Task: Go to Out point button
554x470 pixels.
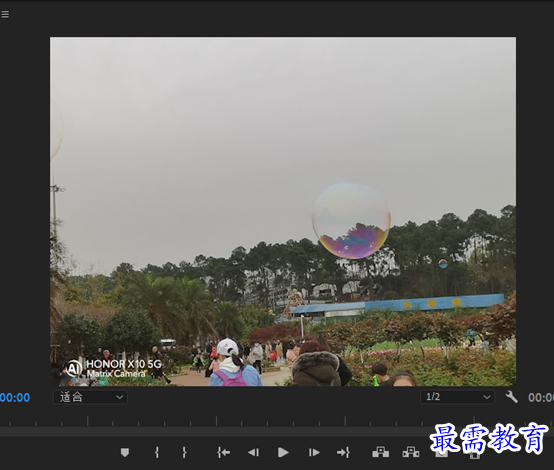Action: [343, 452]
